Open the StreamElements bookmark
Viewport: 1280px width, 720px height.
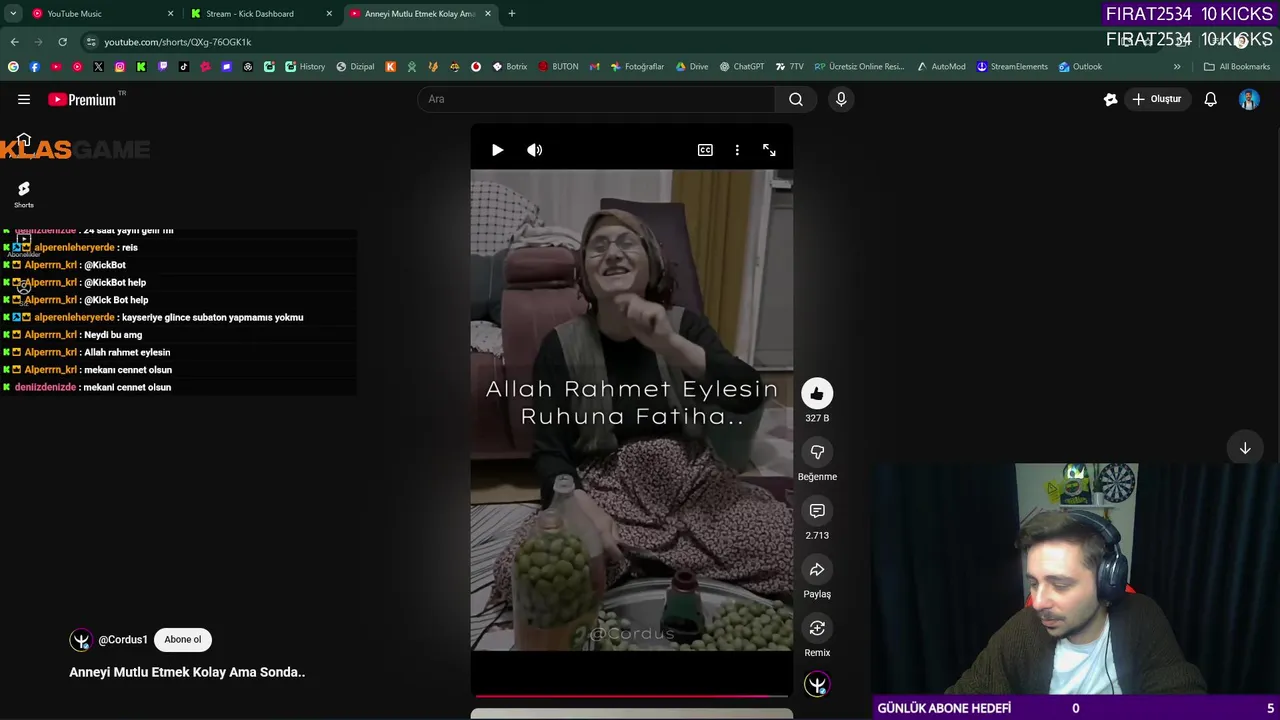click(1012, 67)
